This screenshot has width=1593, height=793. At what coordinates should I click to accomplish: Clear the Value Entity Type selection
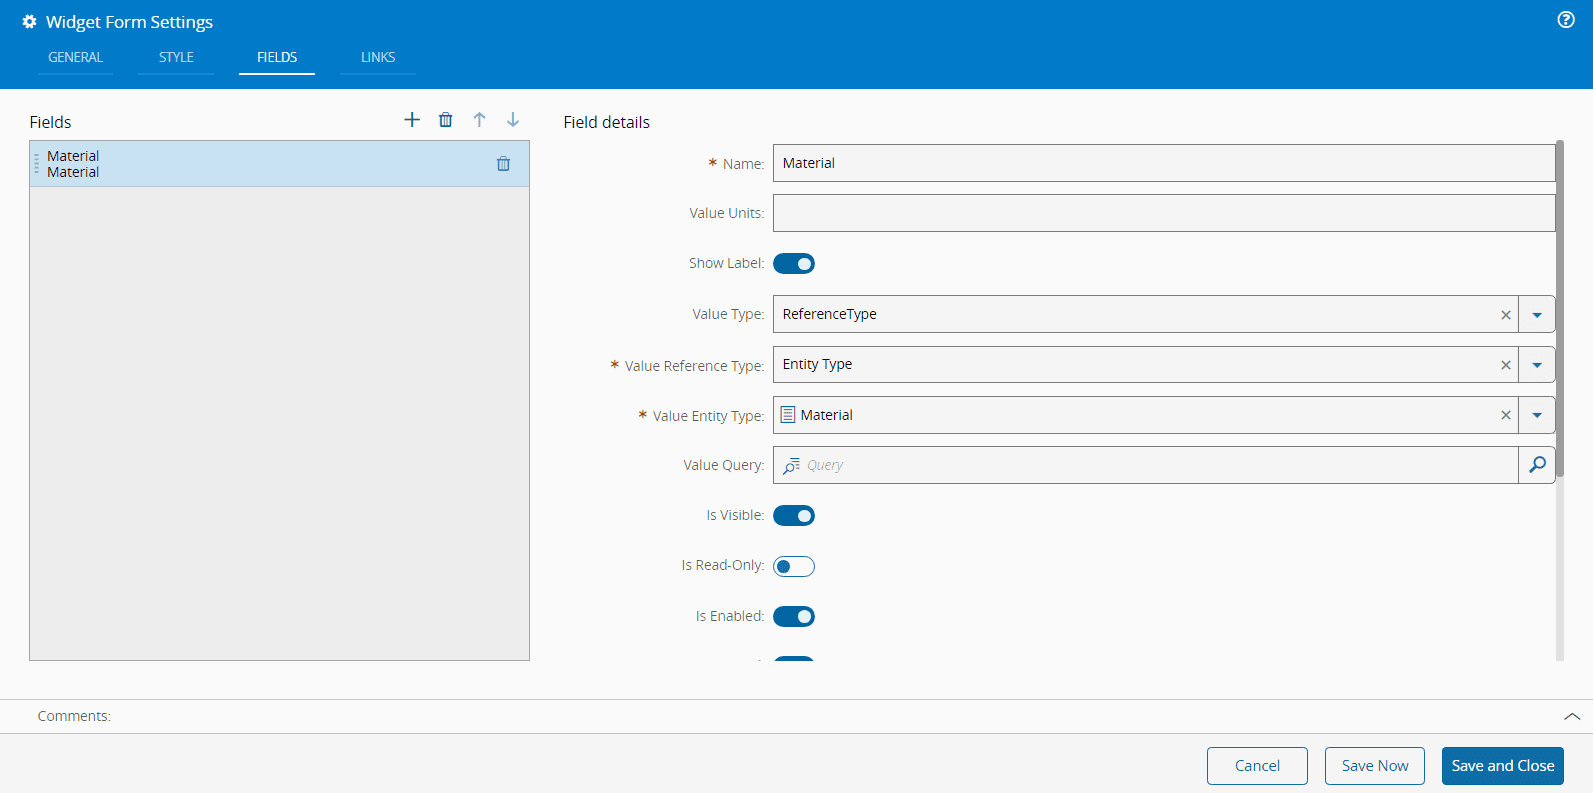tap(1506, 415)
